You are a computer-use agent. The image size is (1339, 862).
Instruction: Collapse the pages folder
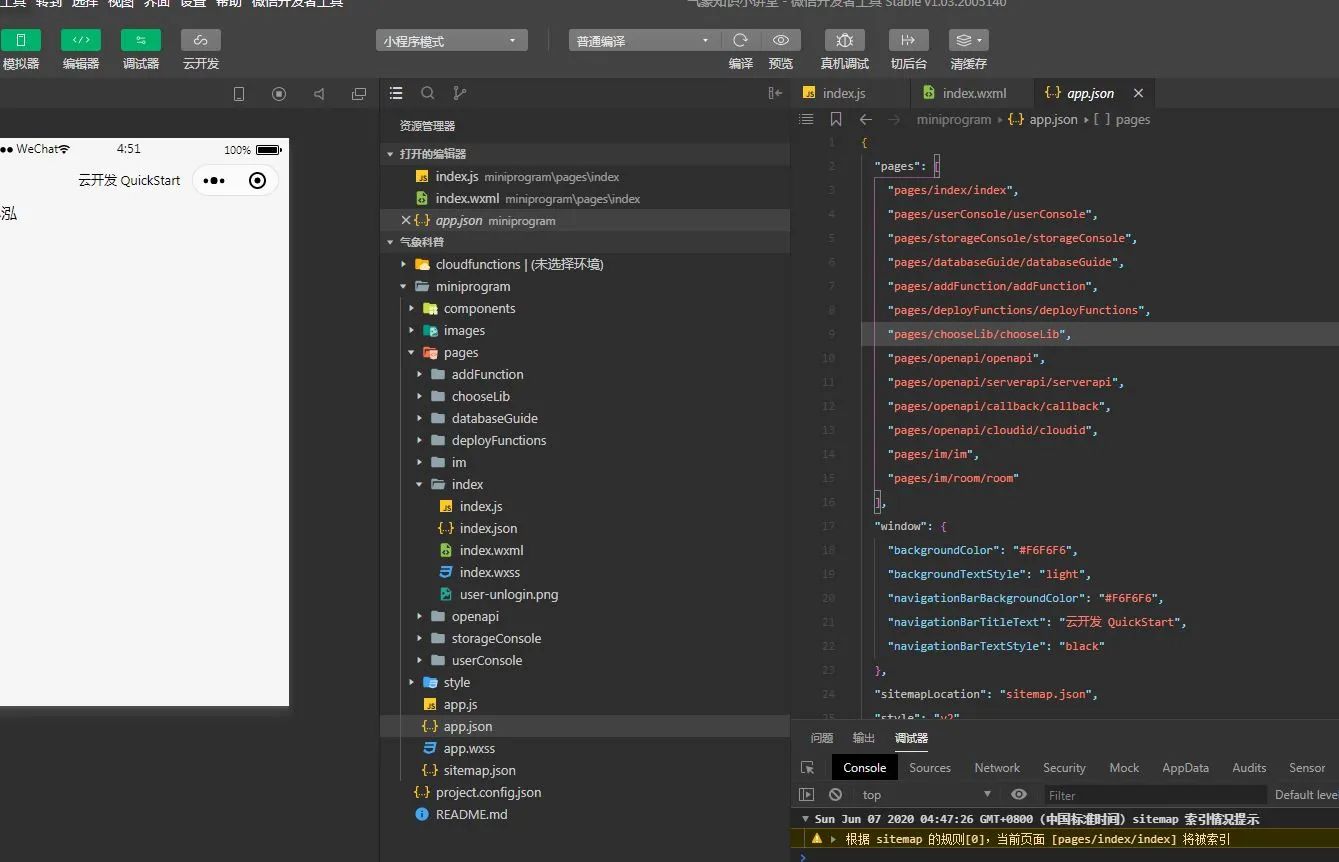[x=412, y=352]
